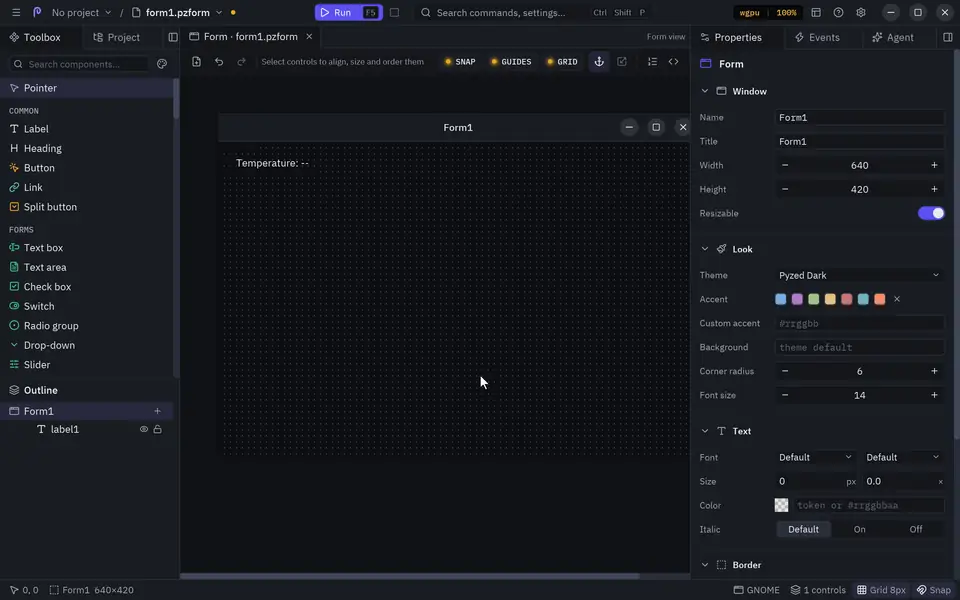Switch to the Agent tab

click(x=893, y=37)
